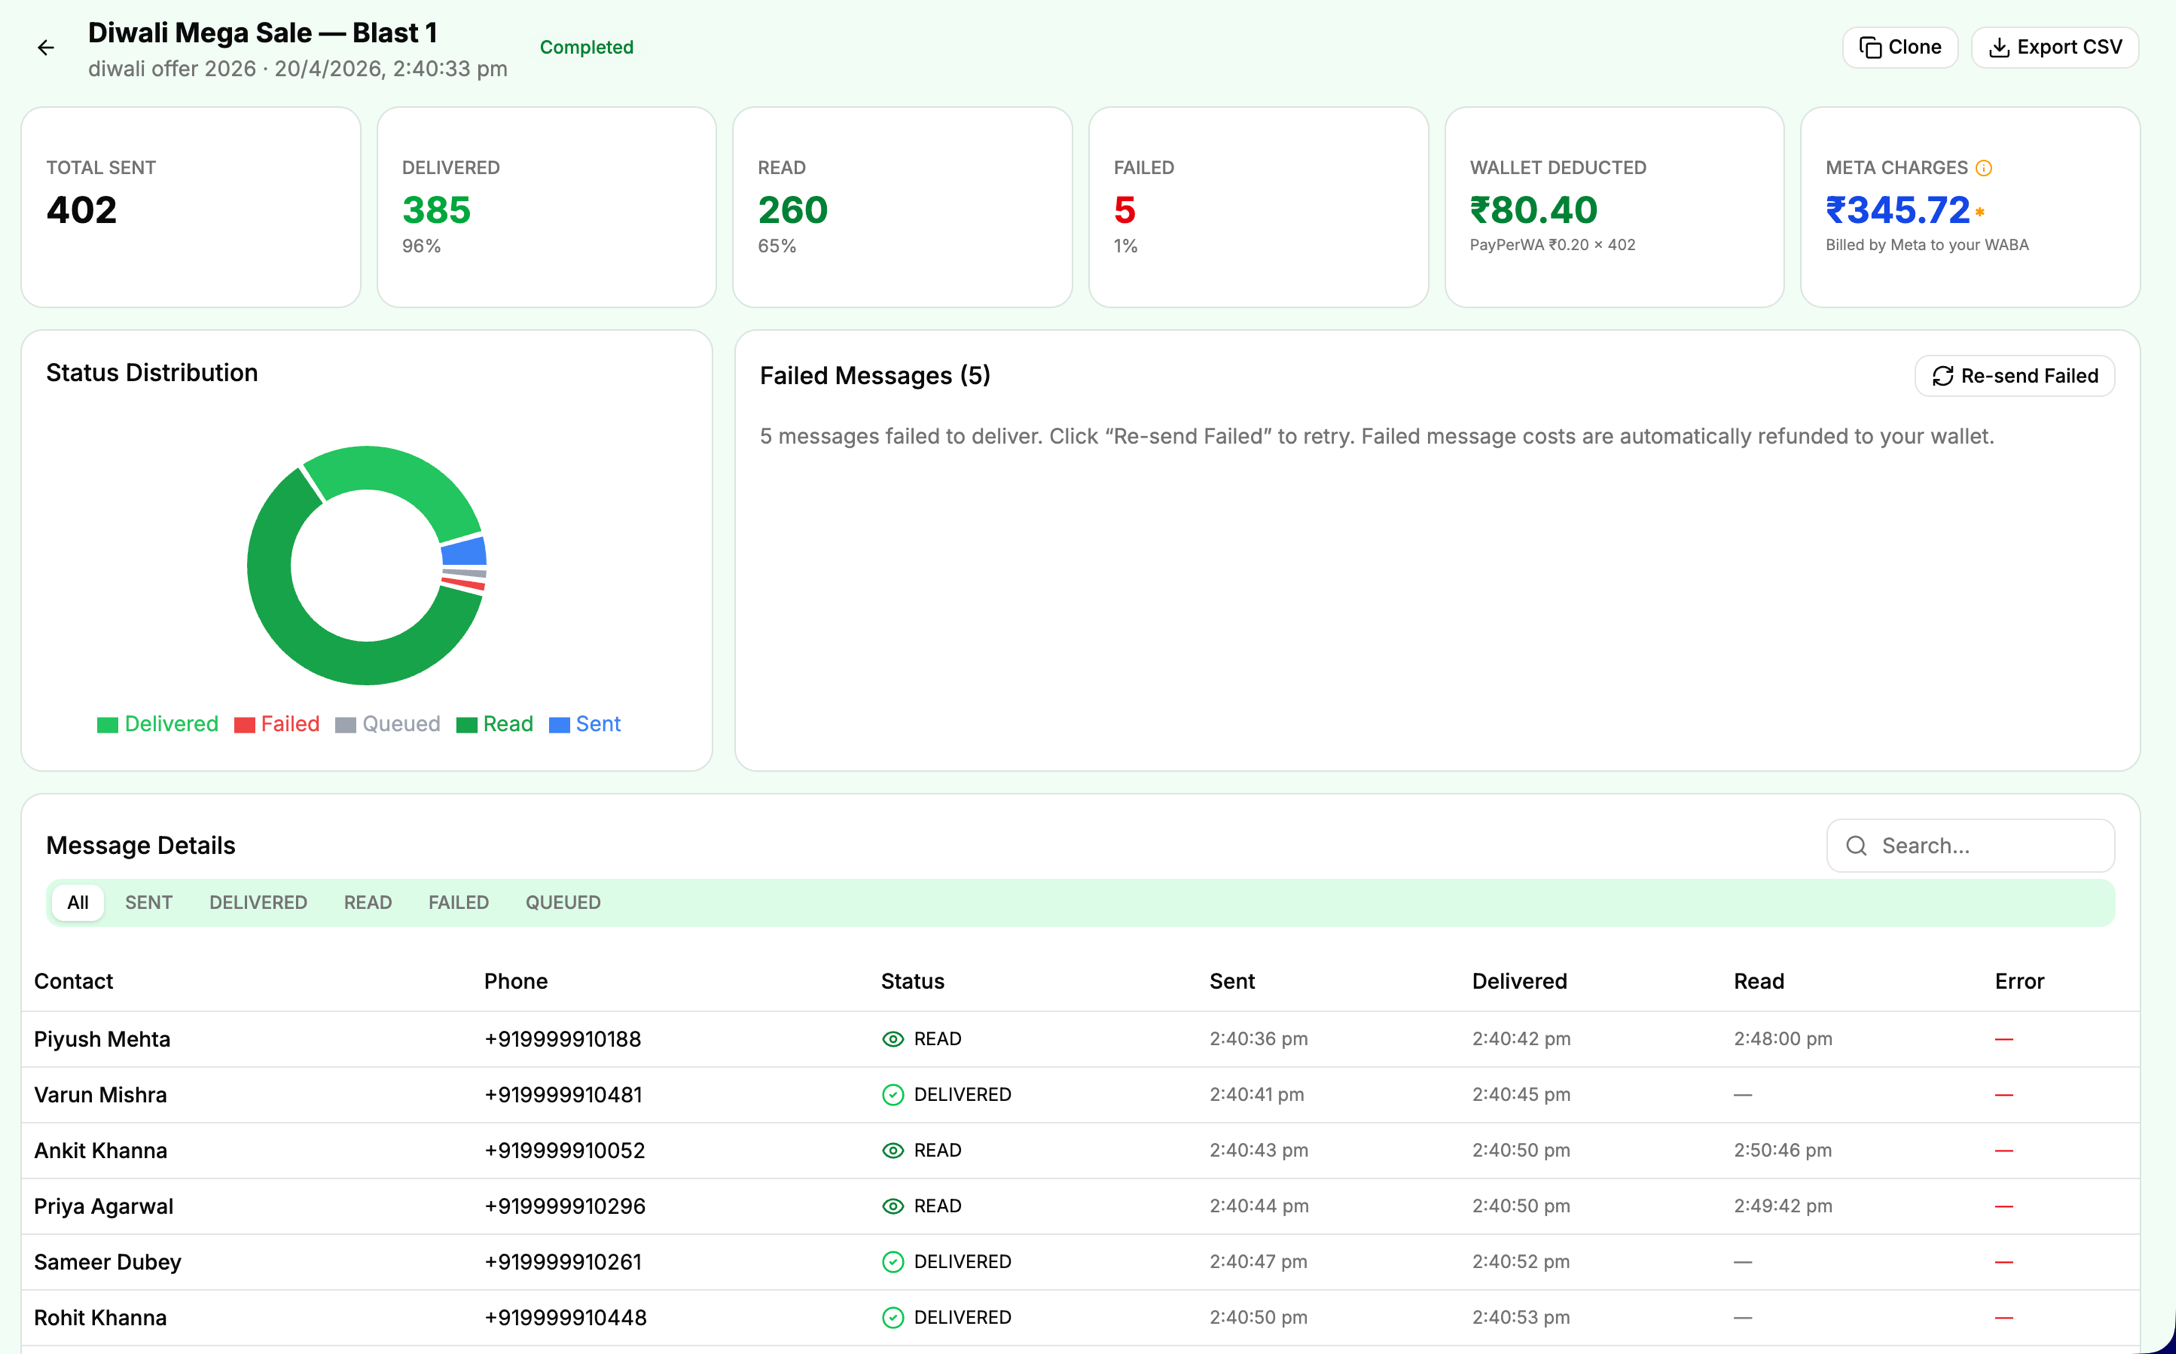The width and height of the screenshot is (2176, 1354).
Task: Click delivered check icon for Rohit Khanna
Action: (893, 1318)
